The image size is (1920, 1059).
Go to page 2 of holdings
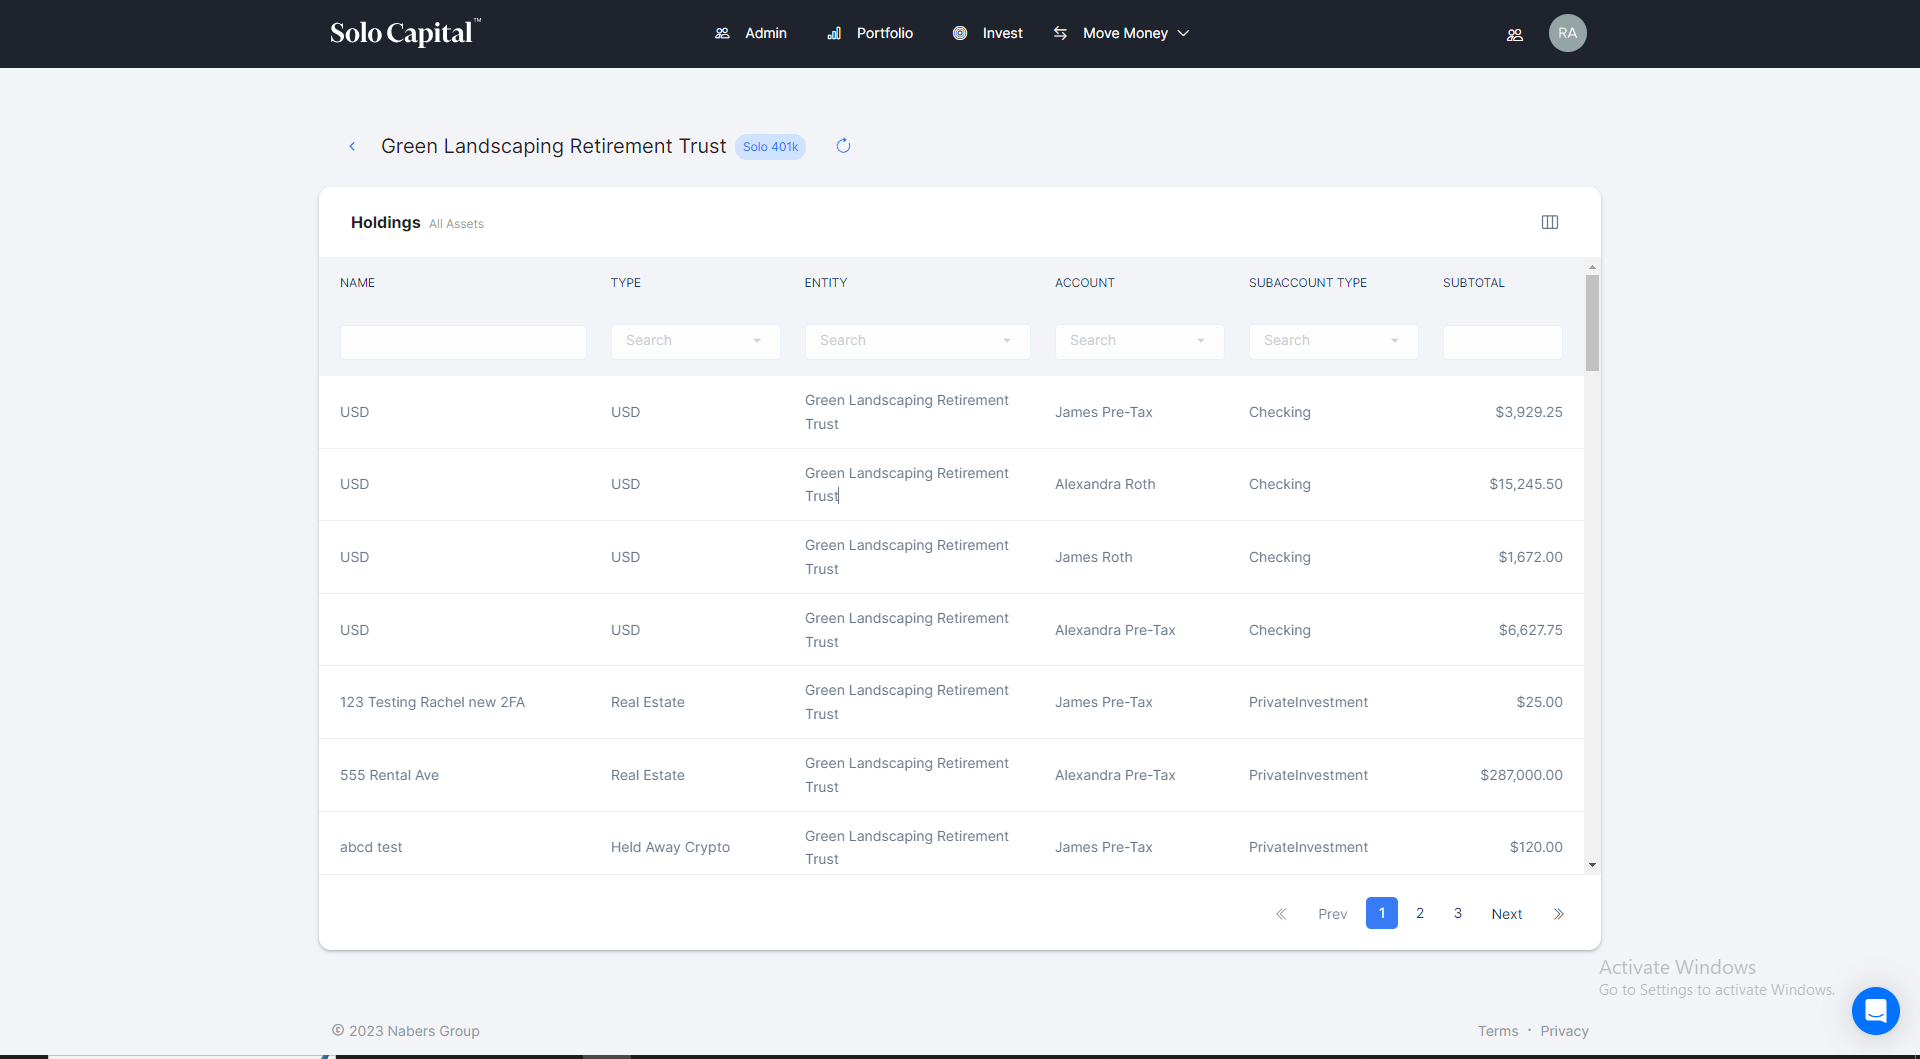pos(1419,913)
